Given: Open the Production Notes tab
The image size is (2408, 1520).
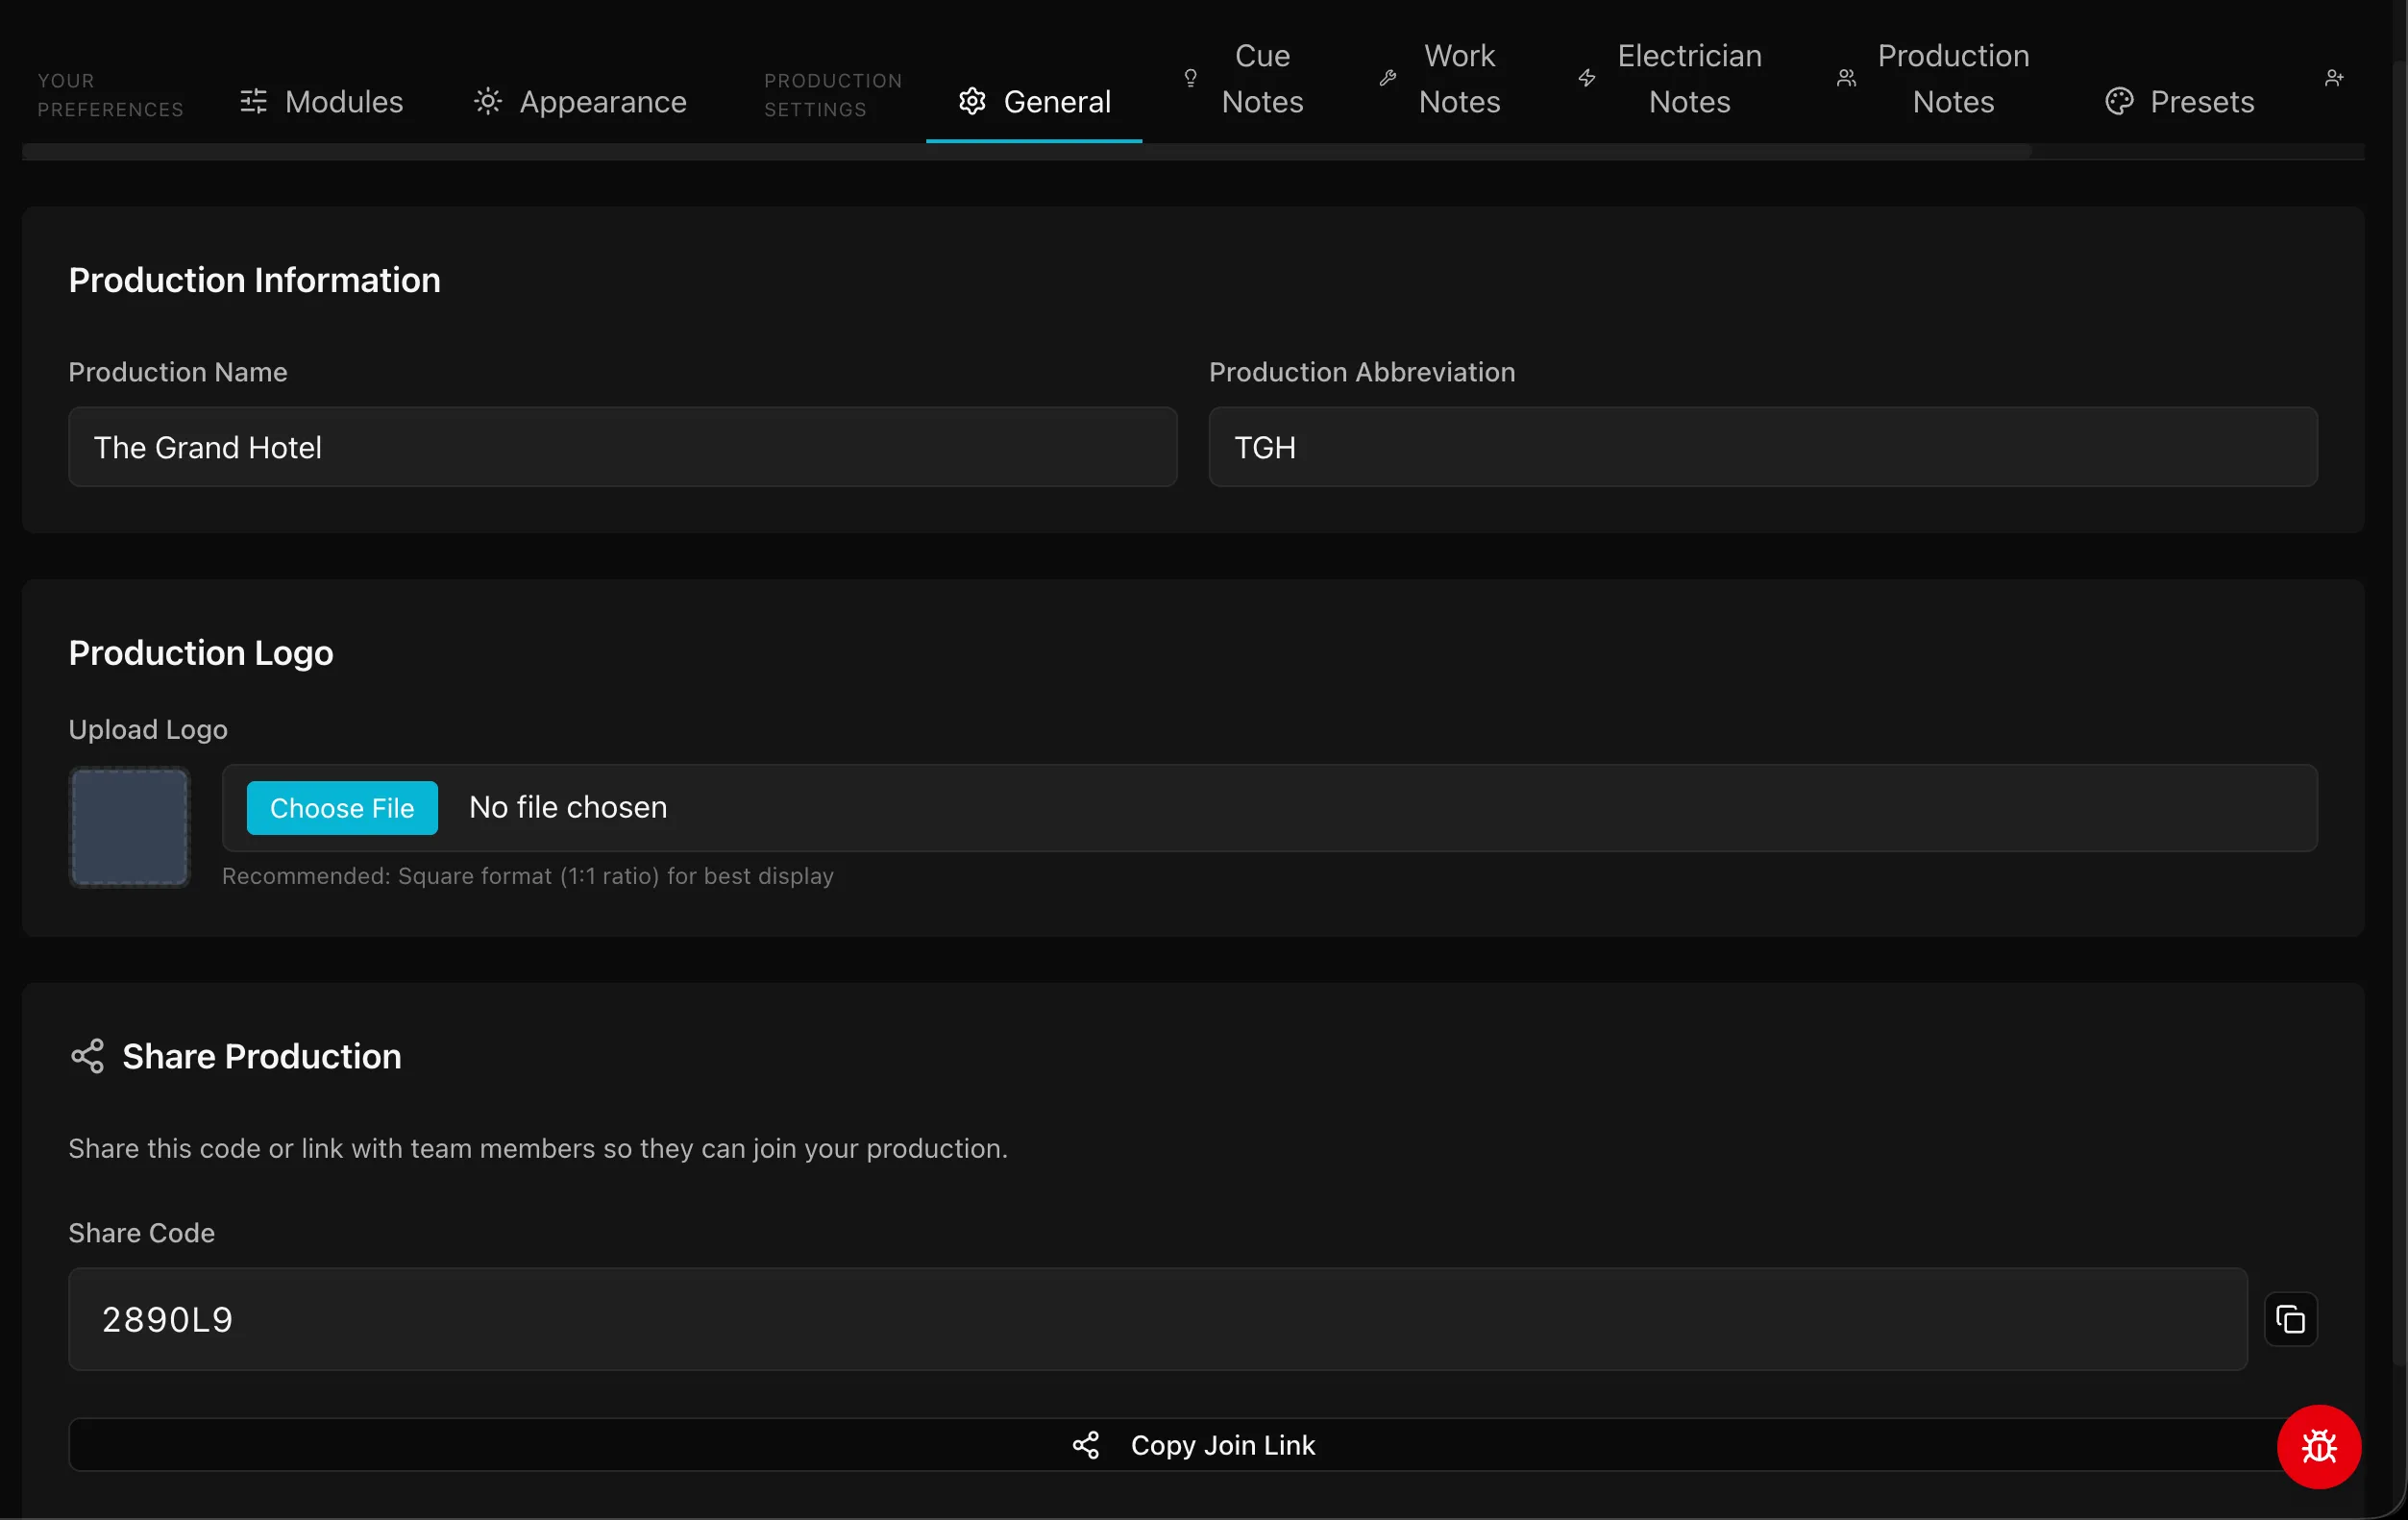Looking at the screenshot, I should tap(1932, 78).
